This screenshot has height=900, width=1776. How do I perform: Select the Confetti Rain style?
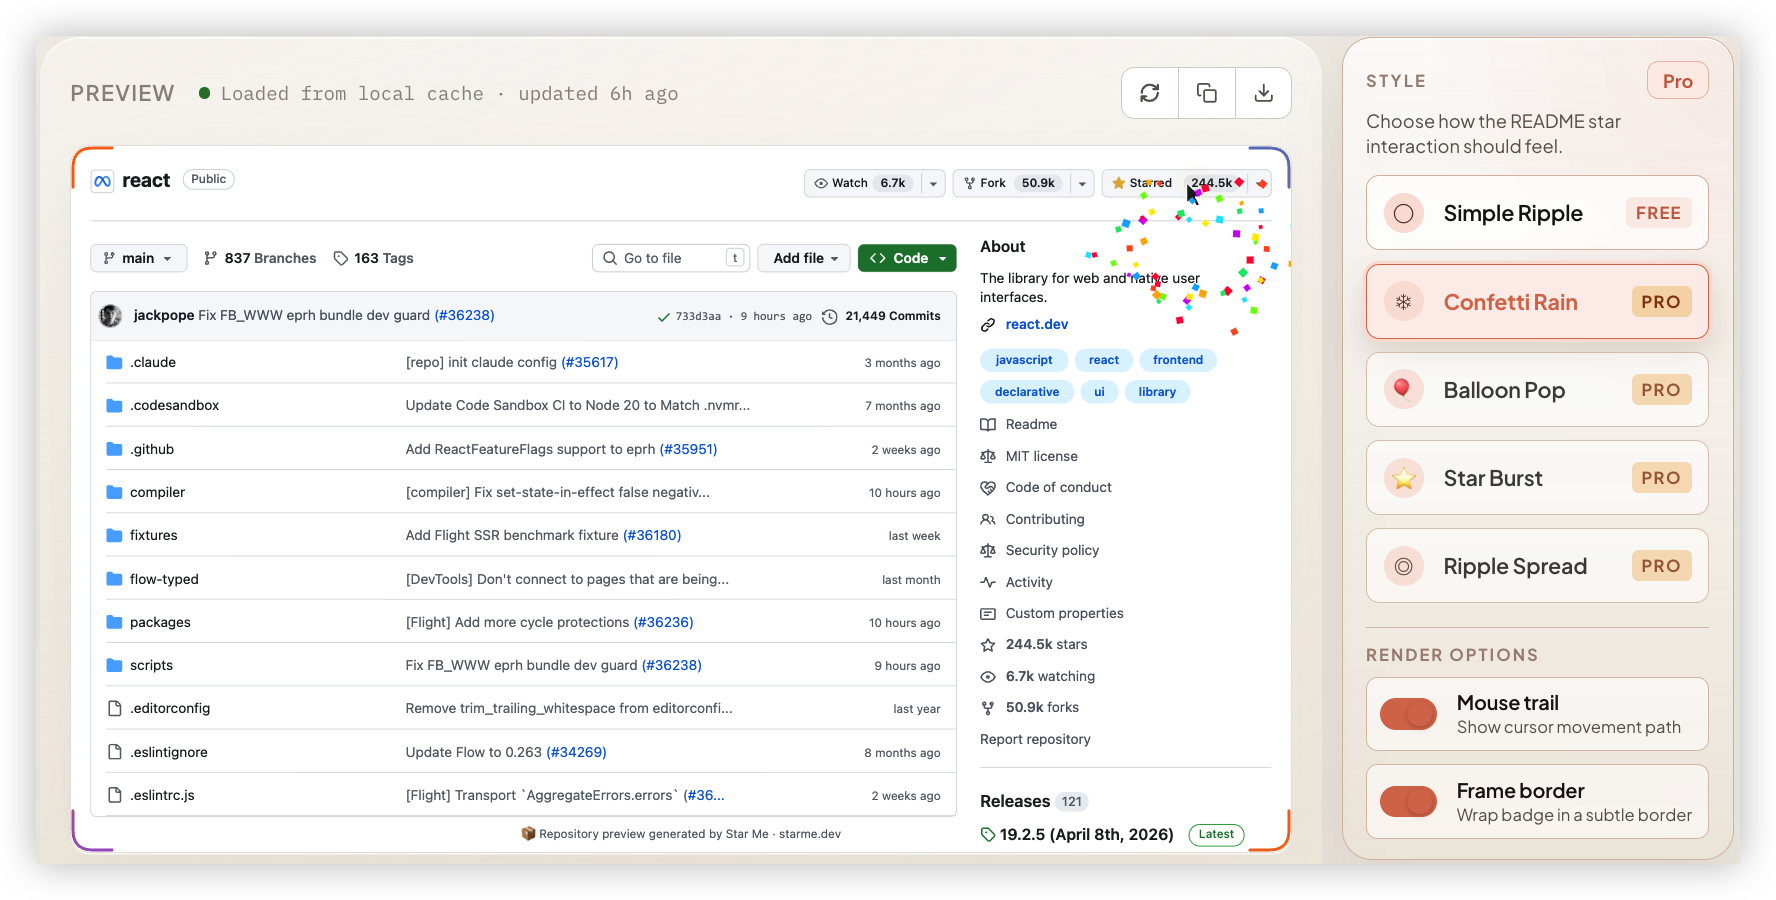click(x=1537, y=302)
